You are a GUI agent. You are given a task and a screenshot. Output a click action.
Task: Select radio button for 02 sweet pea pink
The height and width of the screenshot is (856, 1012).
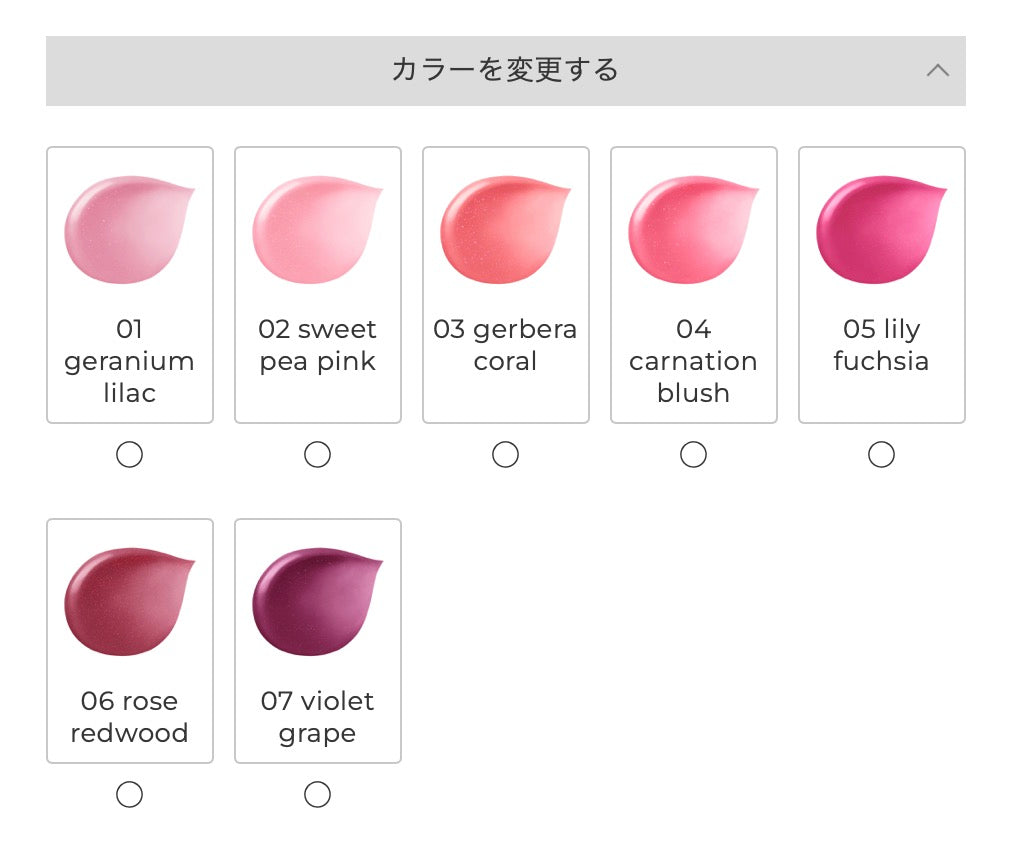(x=317, y=455)
